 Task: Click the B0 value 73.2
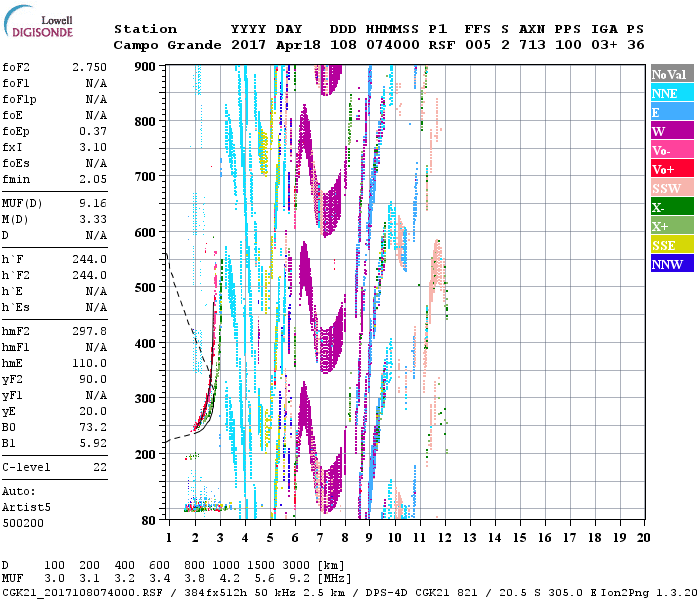tap(93, 427)
